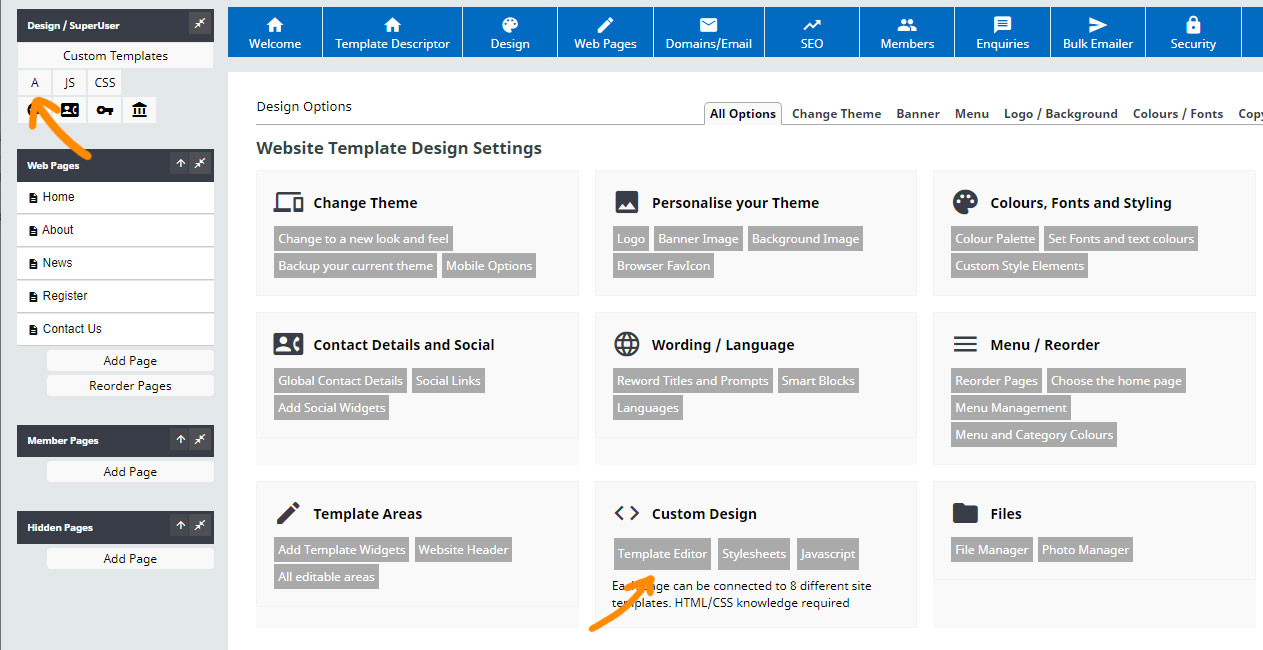Switch to the Change Theme tab
The width and height of the screenshot is (1263, 650).
(836, 114)
